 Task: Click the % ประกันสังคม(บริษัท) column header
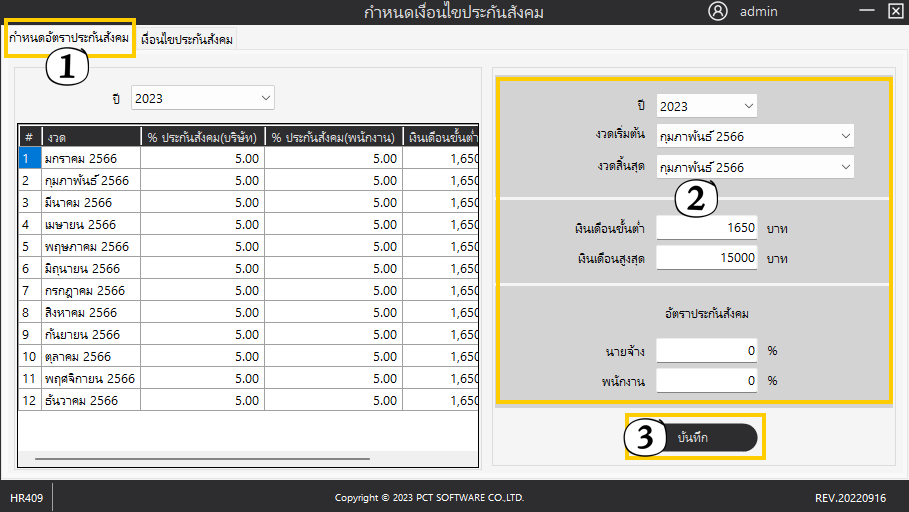pos(202,136)
